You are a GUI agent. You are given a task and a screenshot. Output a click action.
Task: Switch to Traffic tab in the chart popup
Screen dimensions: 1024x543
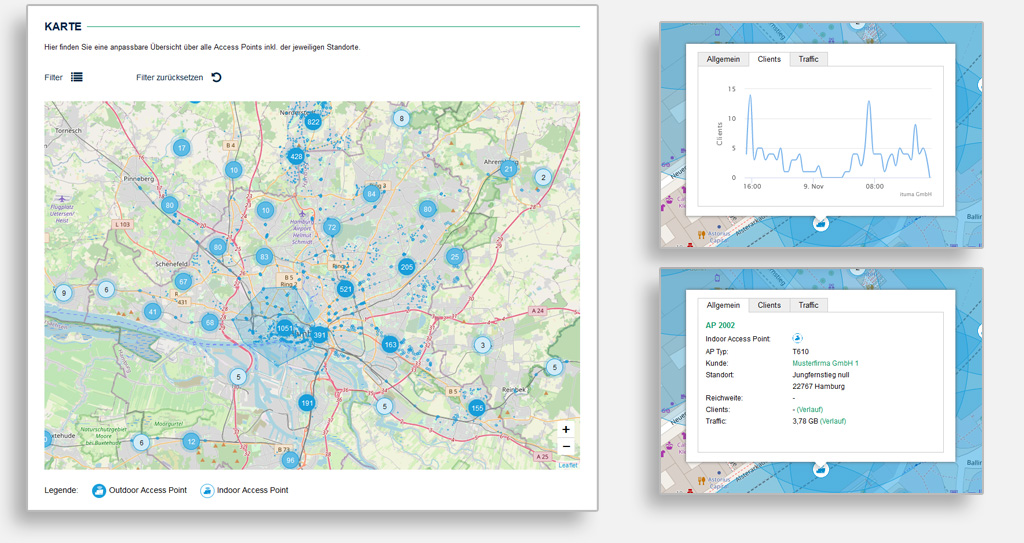point(808,59)
